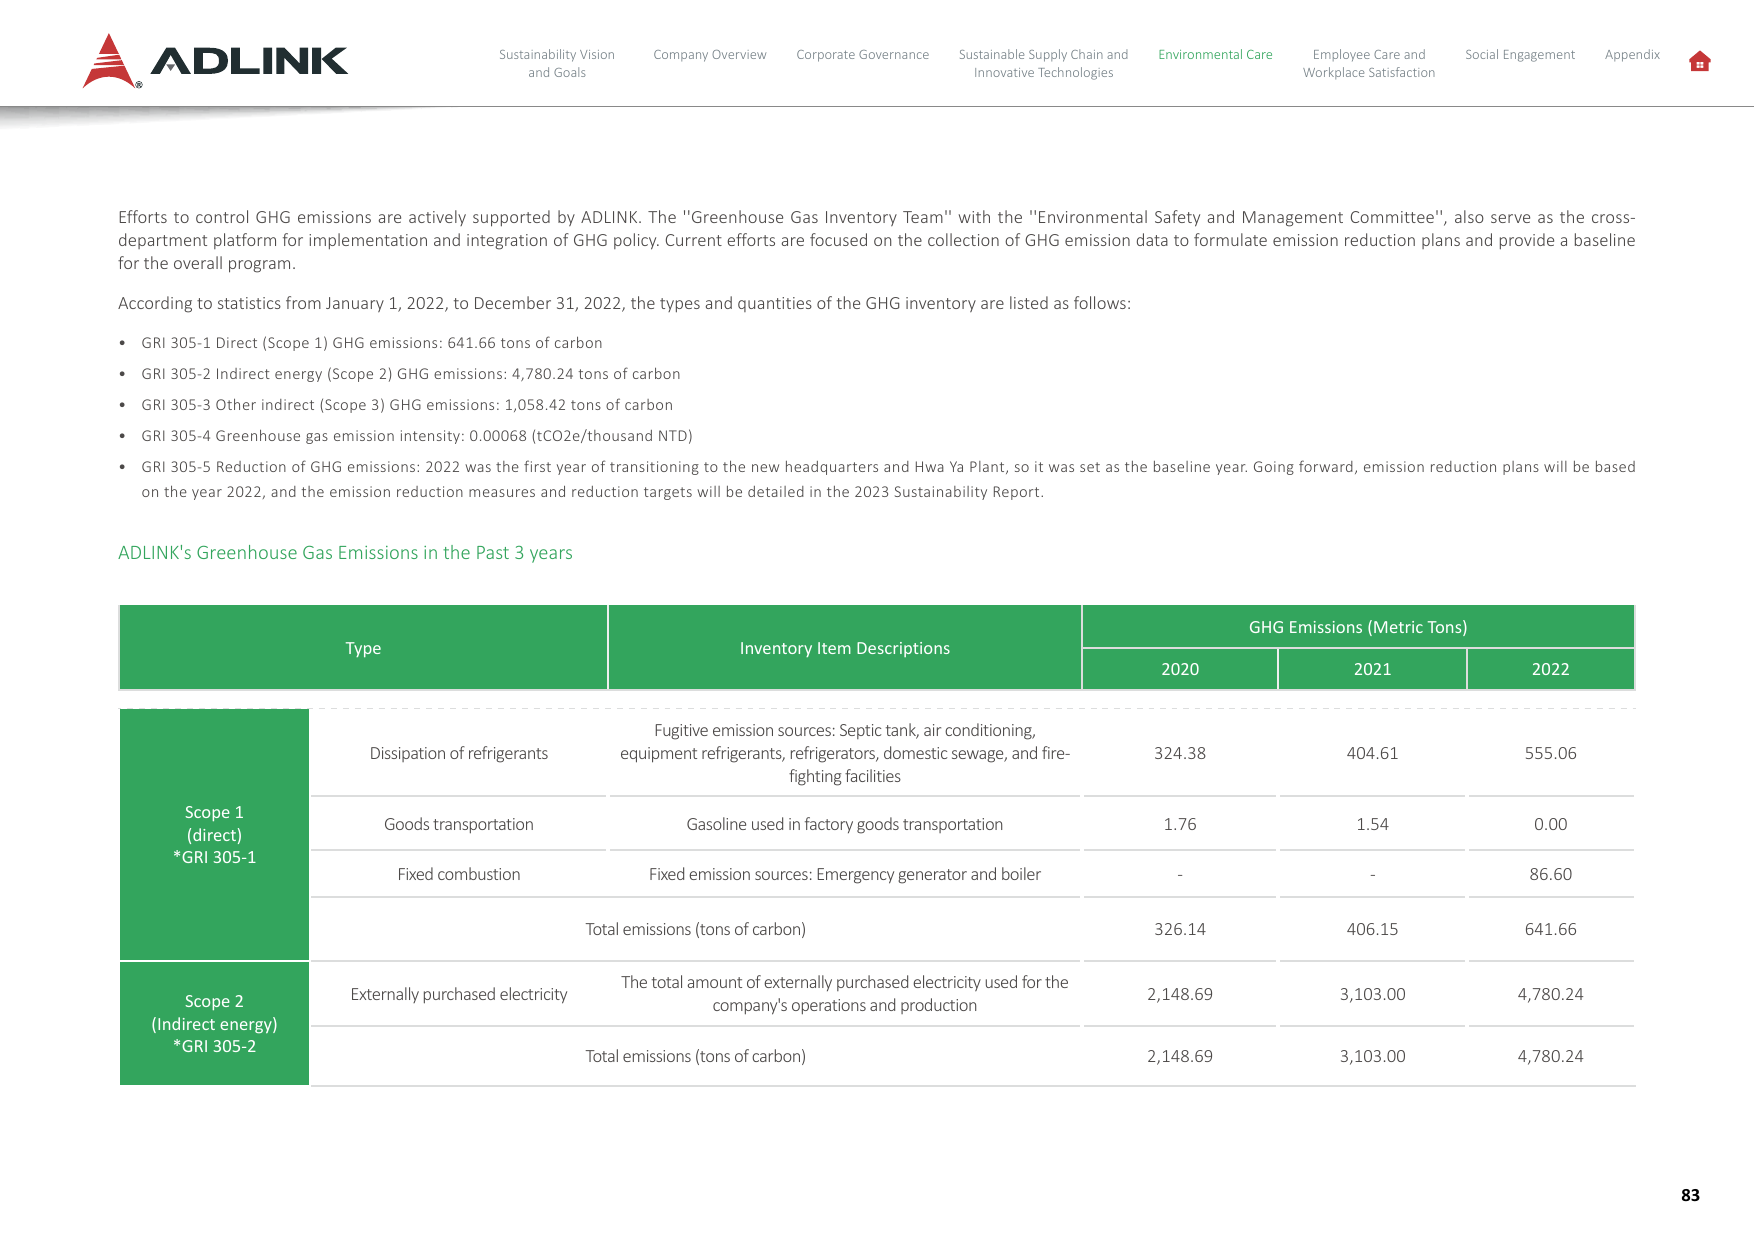Viewport: 1754px width, 1241px height.
Task: Click the value 324.38
Action: pos(1180,753)
